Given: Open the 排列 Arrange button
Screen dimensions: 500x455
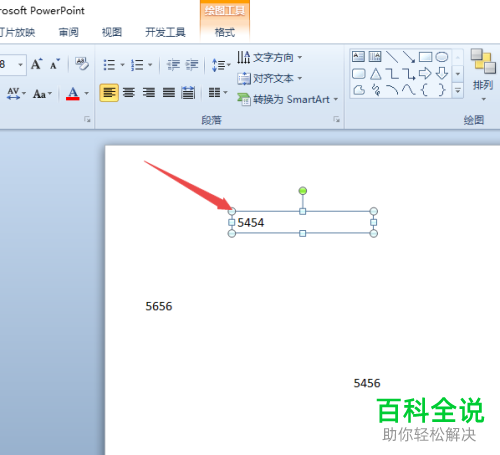Looking at the screenshot, I should coord(483,75).
